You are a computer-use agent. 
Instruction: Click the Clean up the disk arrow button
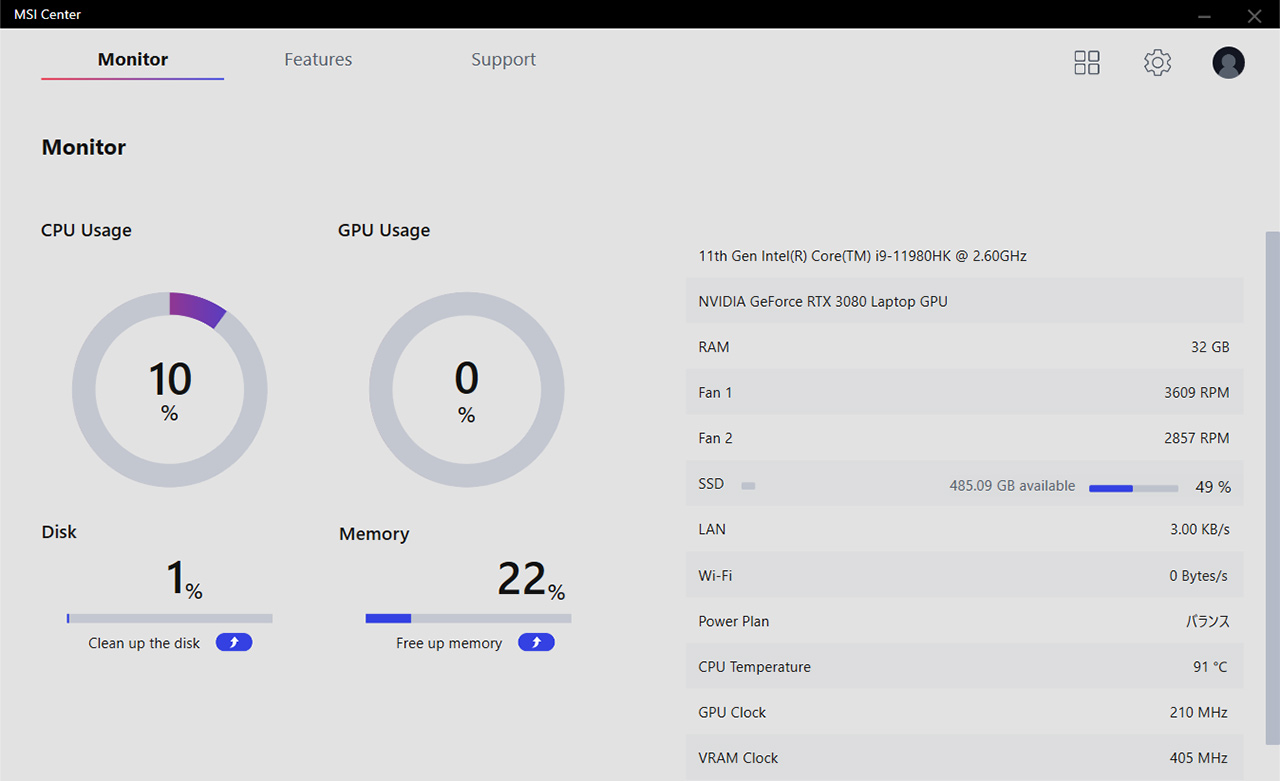click(234, 642)
